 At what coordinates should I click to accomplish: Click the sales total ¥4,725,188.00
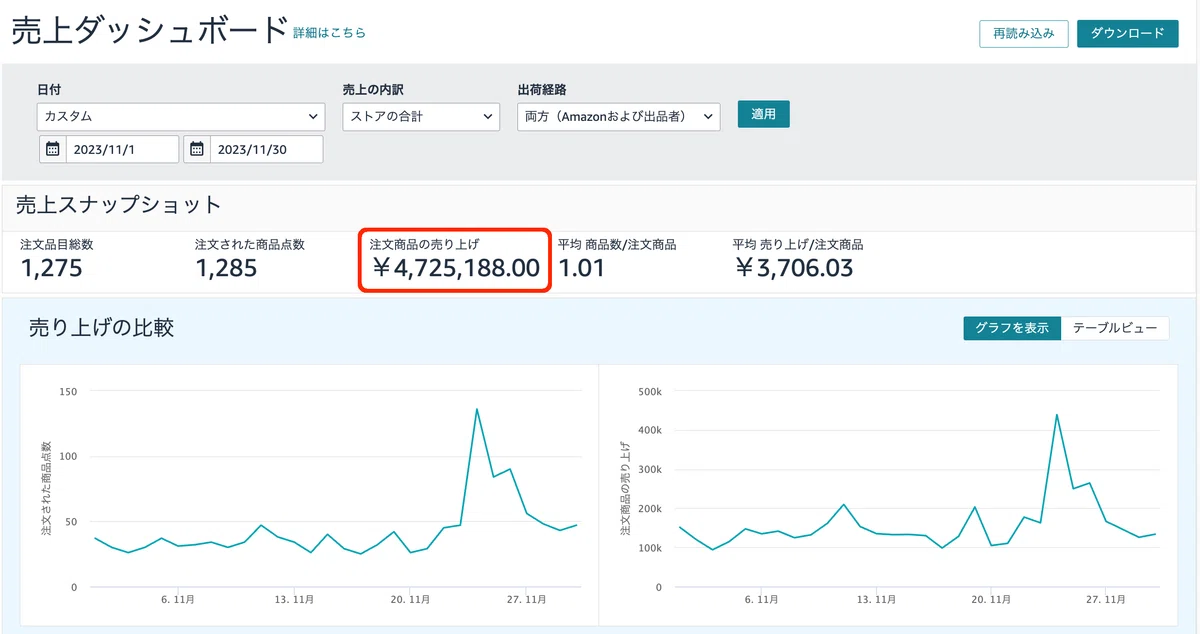pos(455,268)
